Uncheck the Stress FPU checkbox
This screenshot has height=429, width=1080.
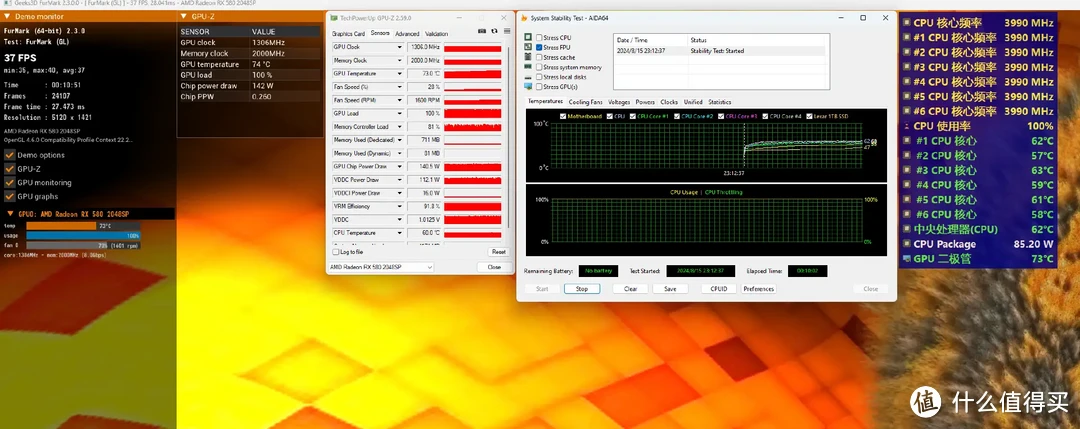pos(539,48)
